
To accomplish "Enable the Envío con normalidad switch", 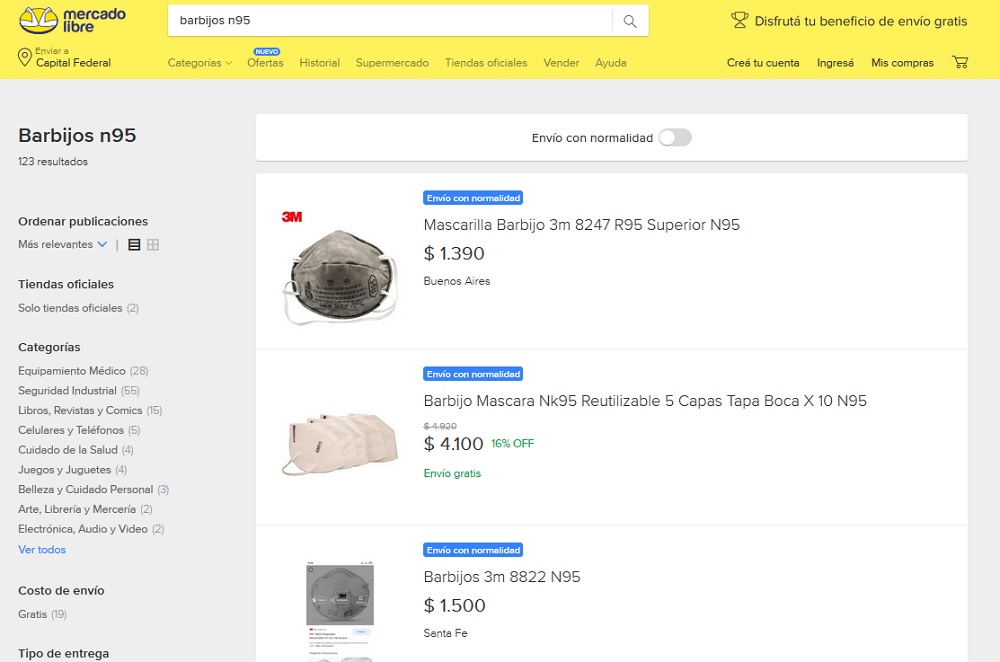I will pos(674,137).
